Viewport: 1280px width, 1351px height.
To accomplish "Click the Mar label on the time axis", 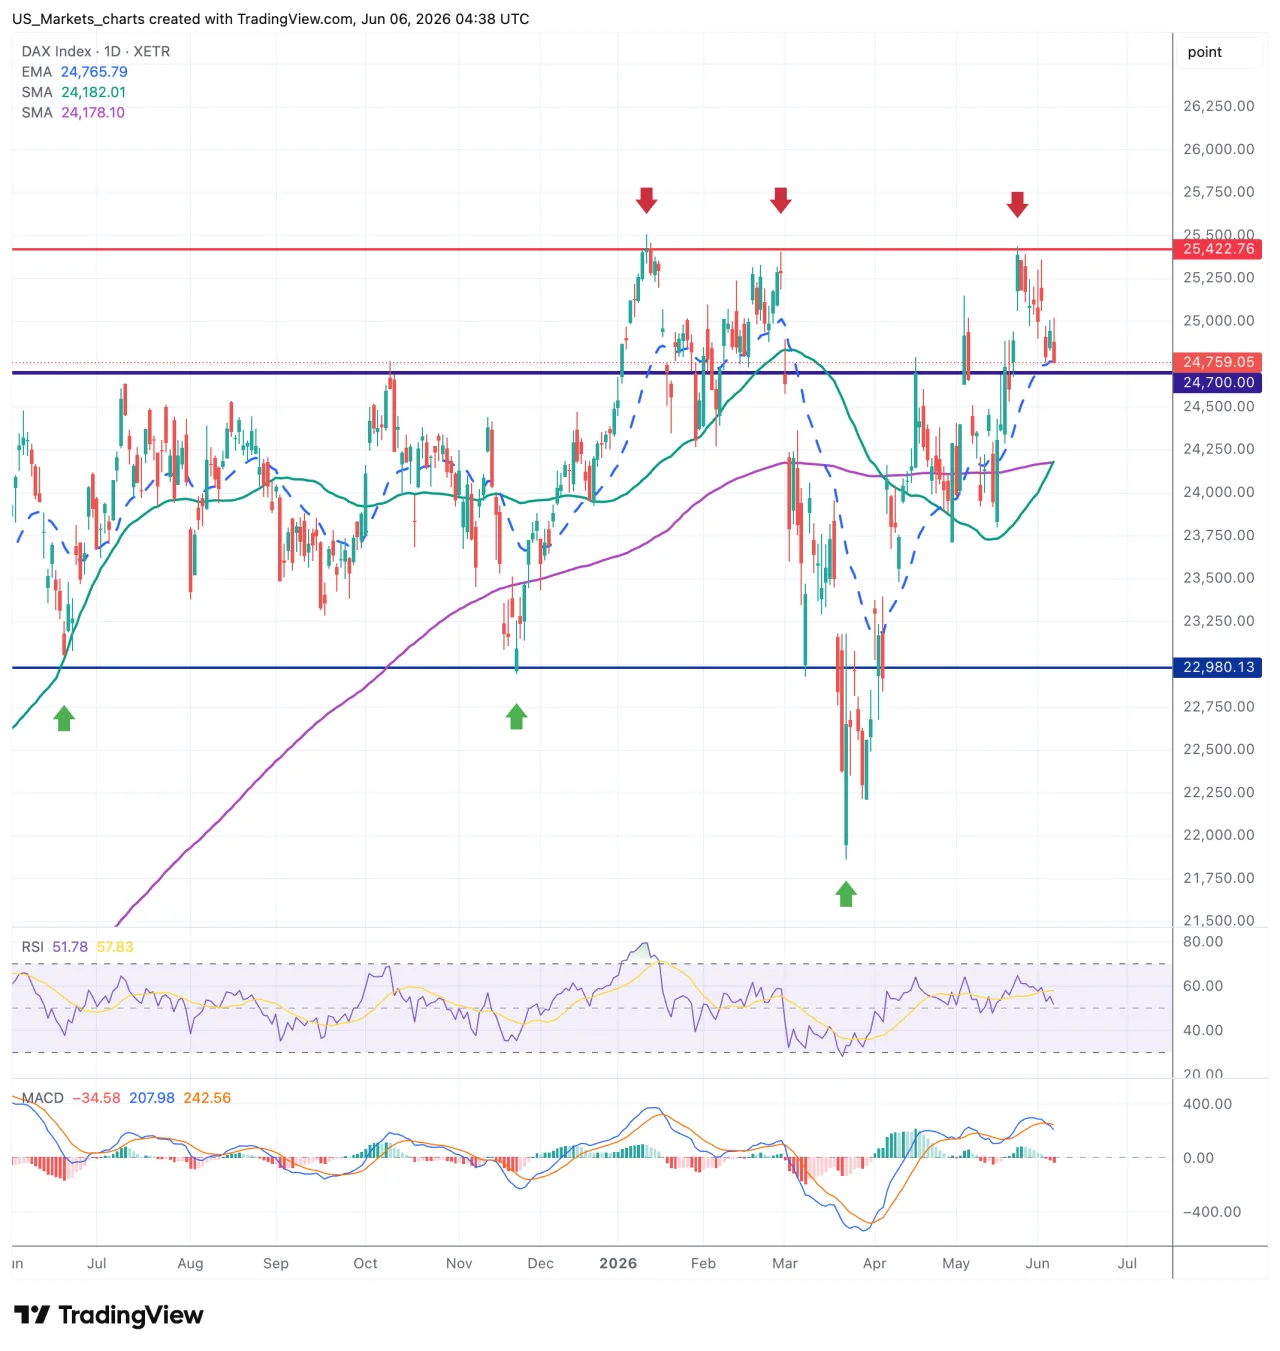I will [785, 1264].
